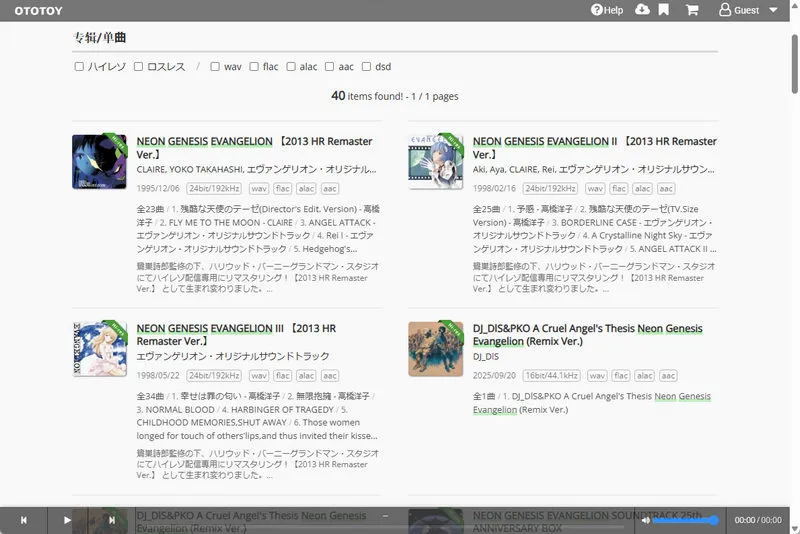Open NEON GENESIS EVANGELION 2013 HR Remaster album link

coord(255,147)
